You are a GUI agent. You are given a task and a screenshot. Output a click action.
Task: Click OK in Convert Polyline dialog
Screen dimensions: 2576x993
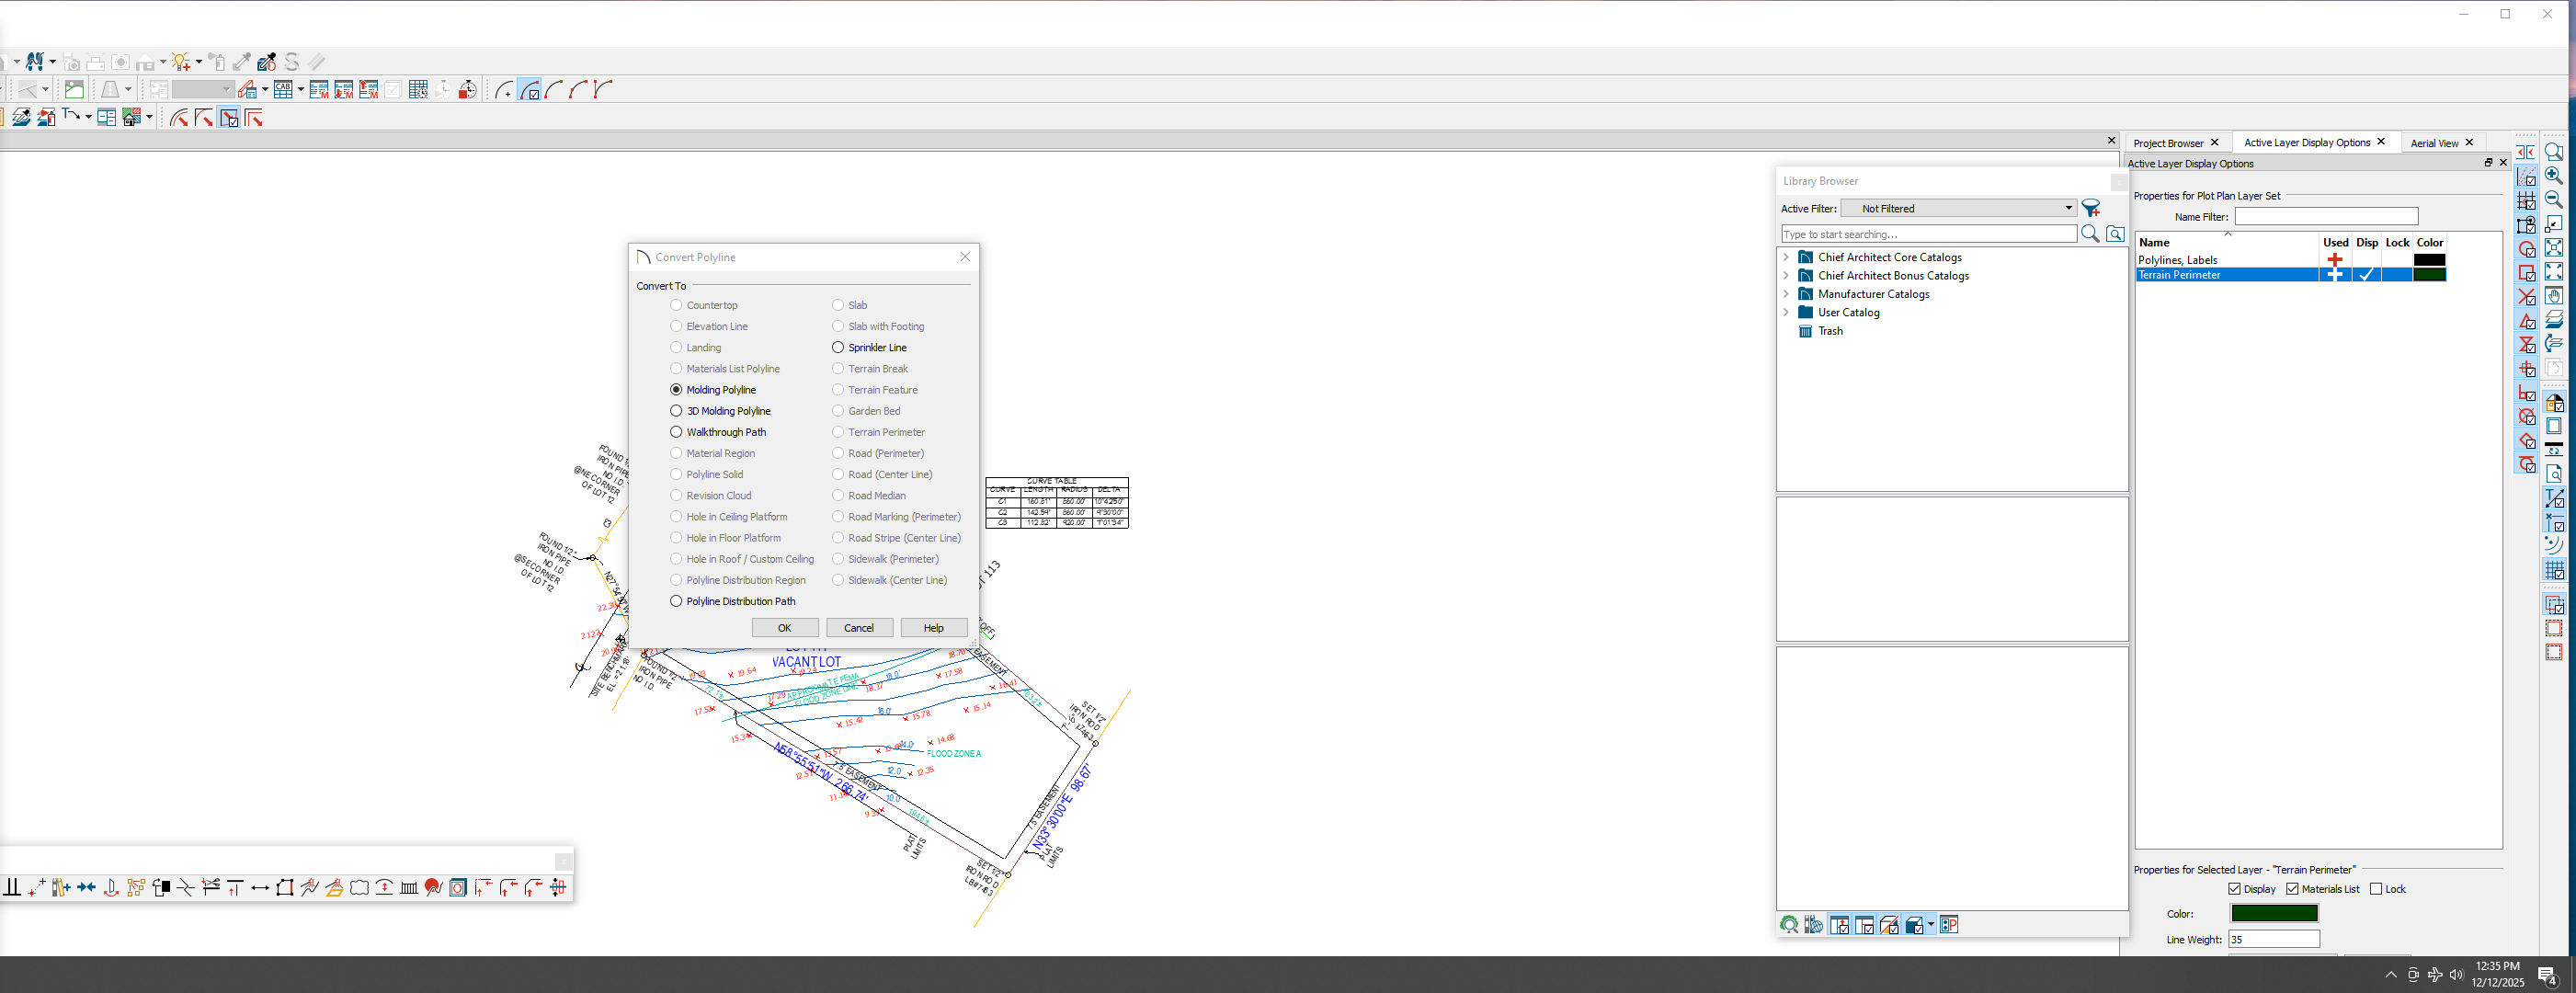click(x=784, y=628)
